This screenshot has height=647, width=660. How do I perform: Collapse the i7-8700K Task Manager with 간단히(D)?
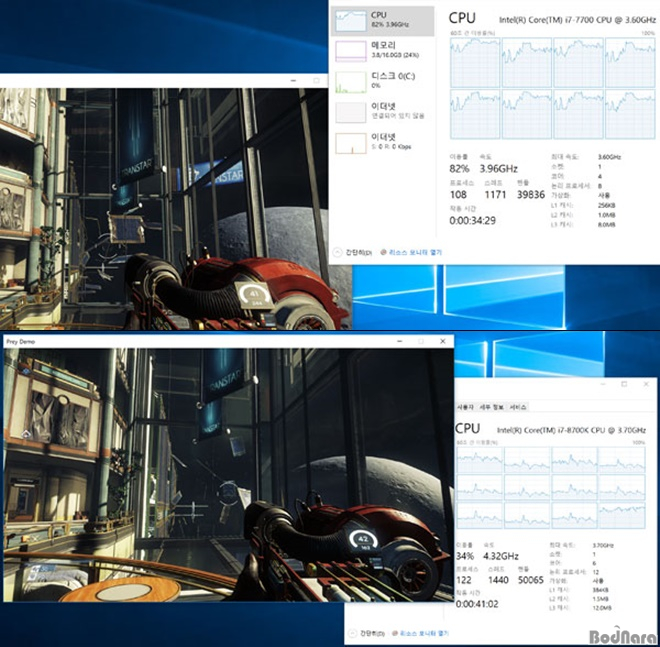367,634
